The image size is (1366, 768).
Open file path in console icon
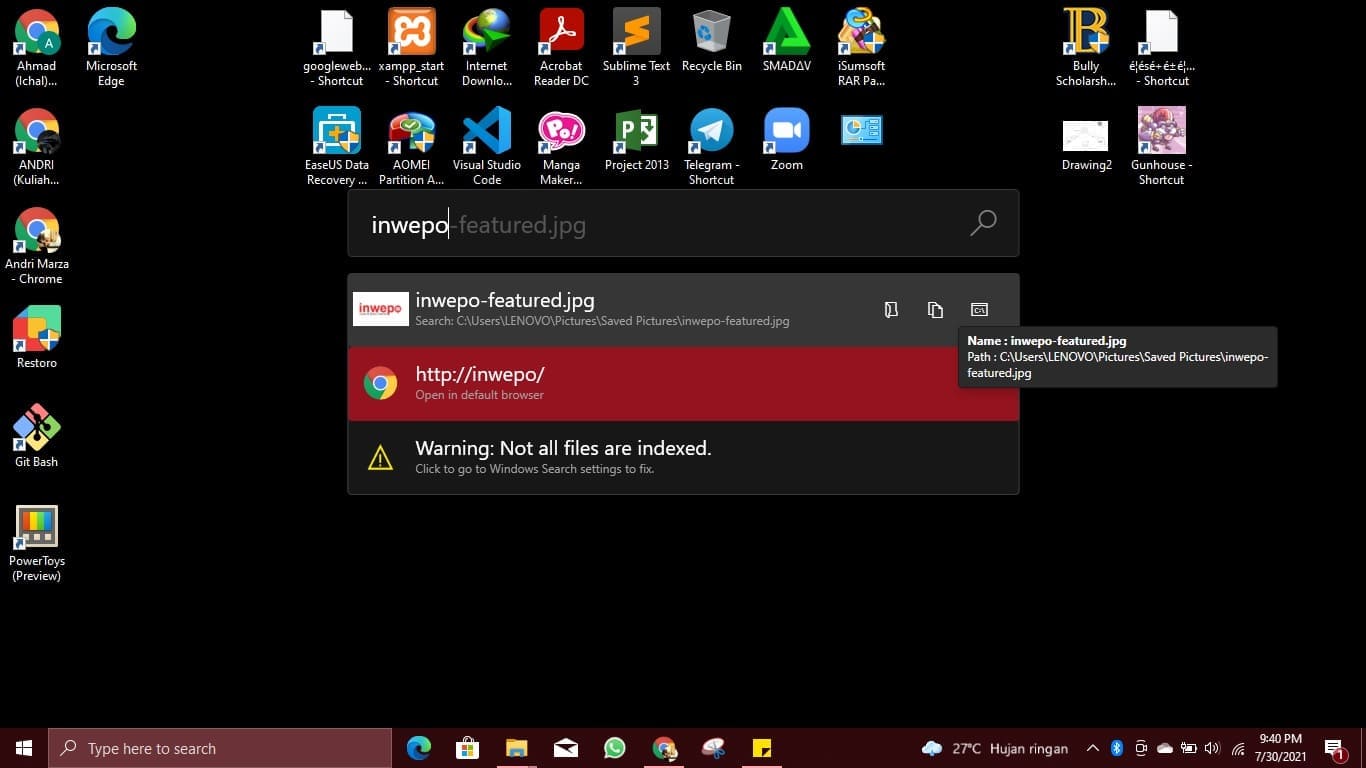click(x=979, y=310)
